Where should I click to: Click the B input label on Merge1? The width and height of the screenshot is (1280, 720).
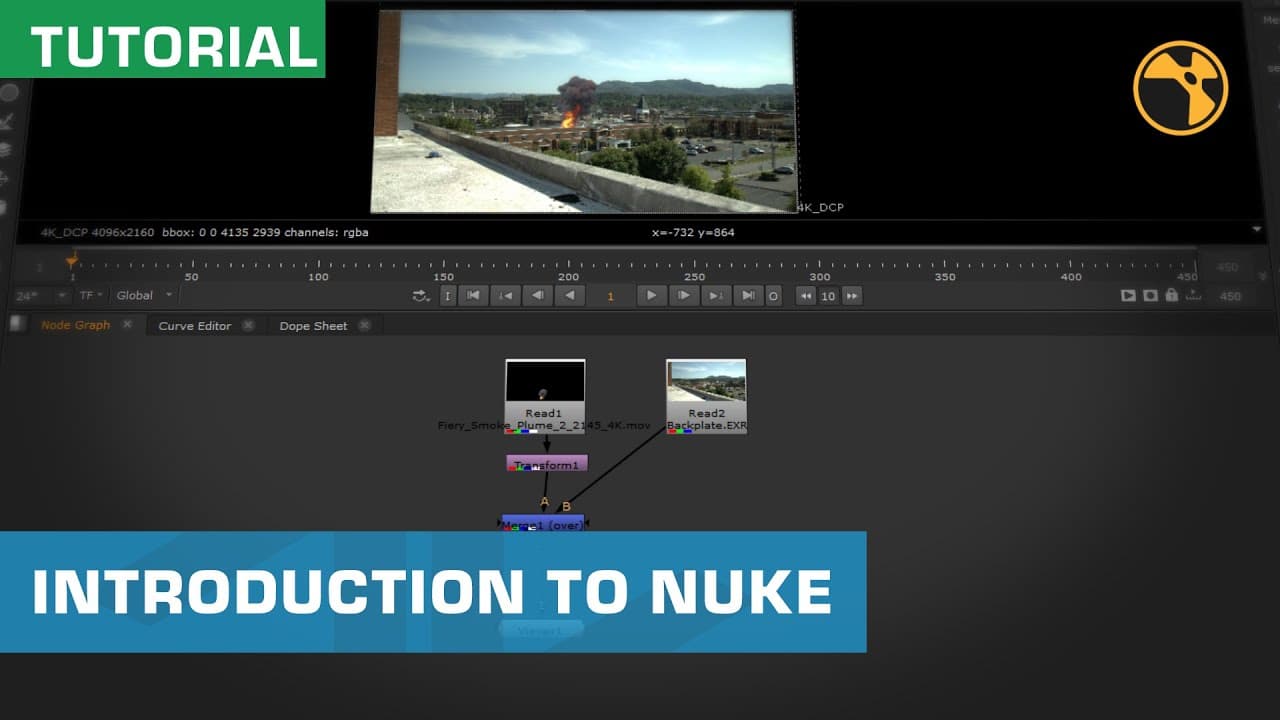(x=566, y=507)
